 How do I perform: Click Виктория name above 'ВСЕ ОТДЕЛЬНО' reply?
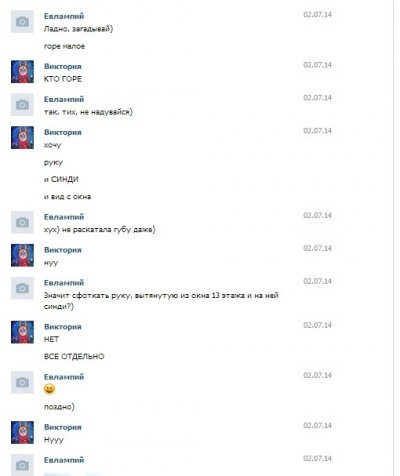63,327
